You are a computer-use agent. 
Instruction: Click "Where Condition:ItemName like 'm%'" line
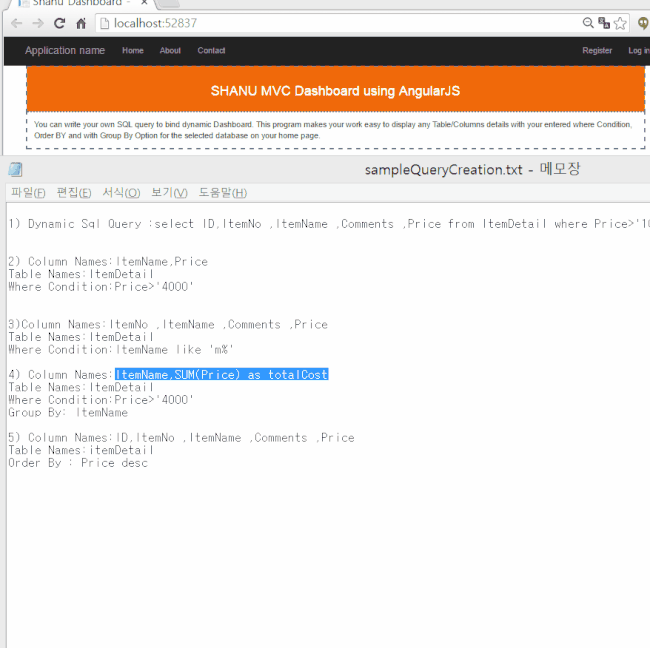(x=121, y=349)
